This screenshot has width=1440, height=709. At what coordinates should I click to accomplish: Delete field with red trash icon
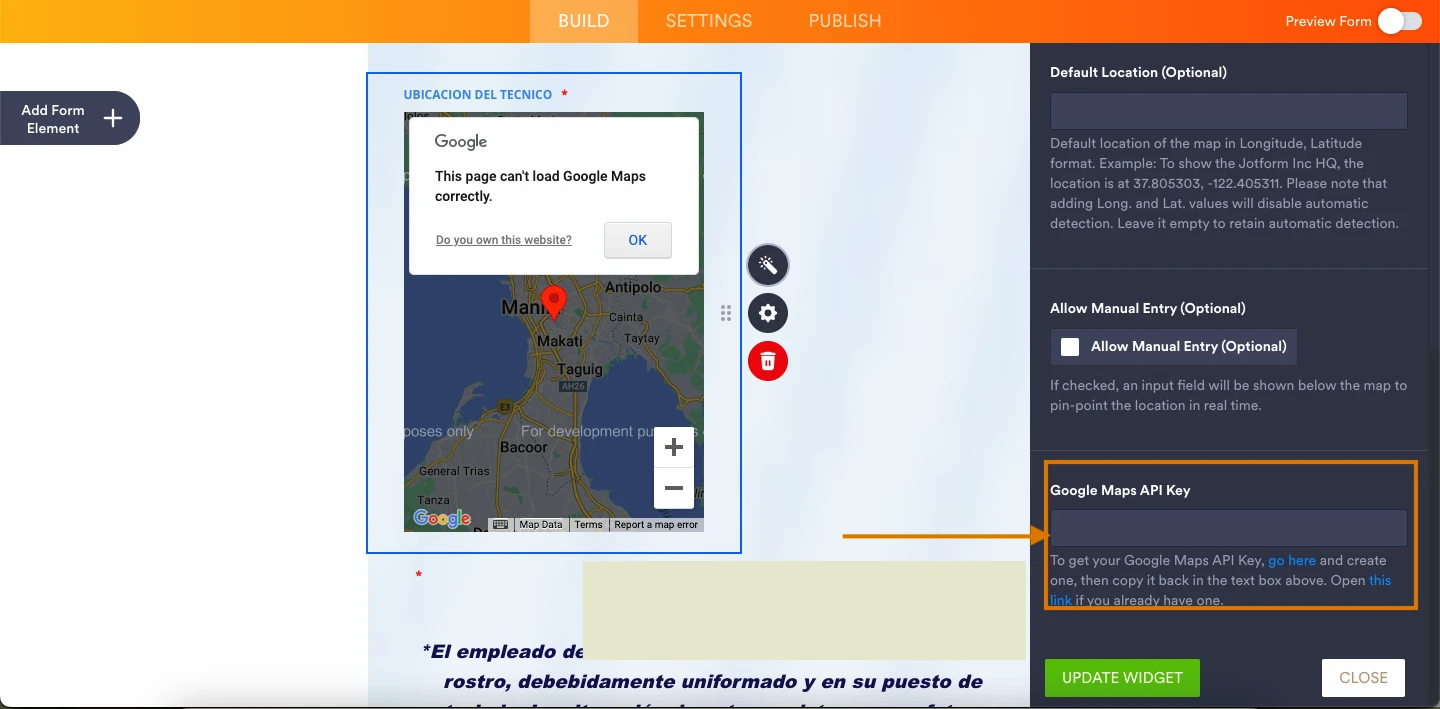point(768,361)
